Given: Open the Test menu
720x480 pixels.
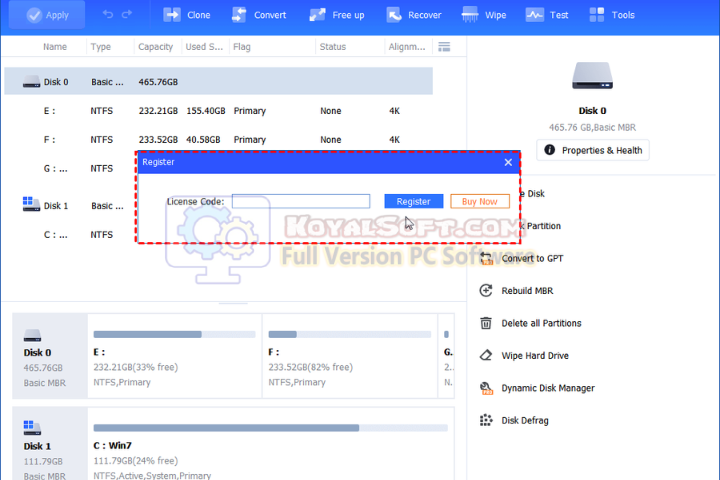Looking at the screenshot, I should (x=547, y=15).
